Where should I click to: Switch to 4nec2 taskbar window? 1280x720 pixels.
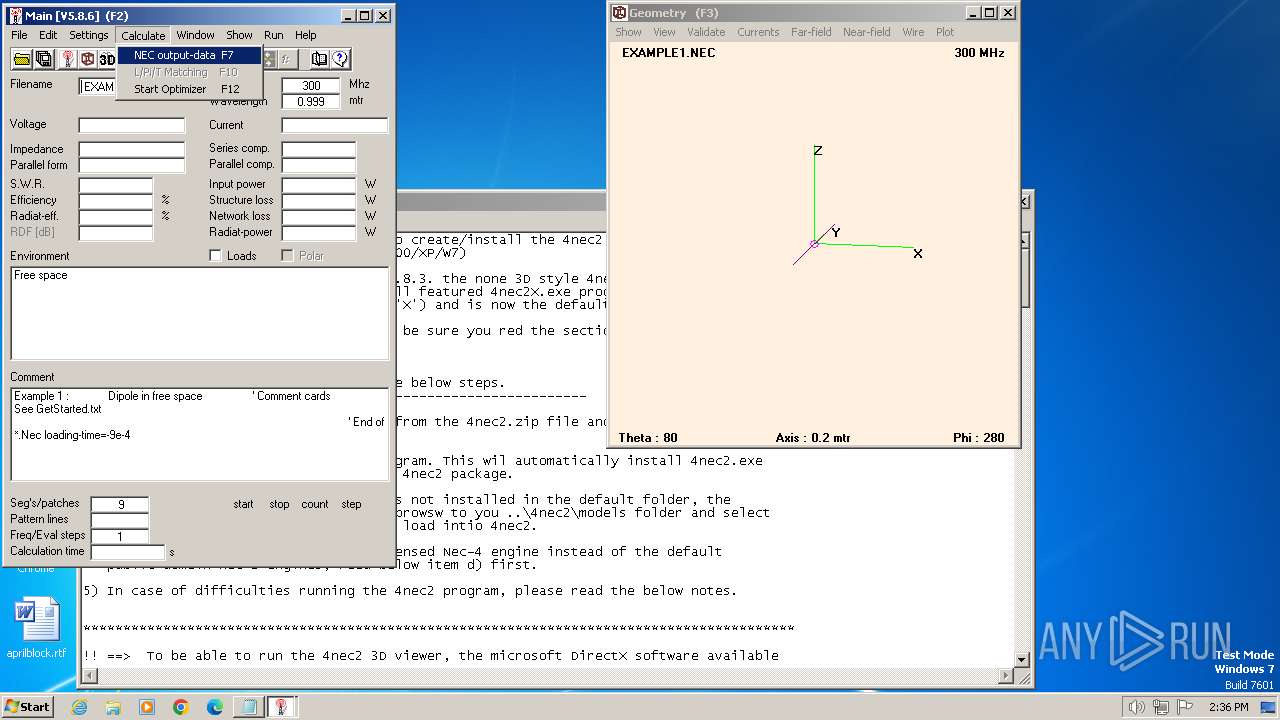pyautogui.click(x=282, y=707)
